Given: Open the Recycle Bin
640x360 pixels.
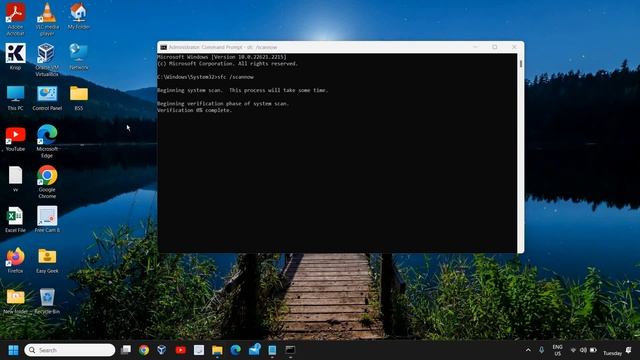Looking at the screenshot, I should pyautogui.click(x=47, y=301).
